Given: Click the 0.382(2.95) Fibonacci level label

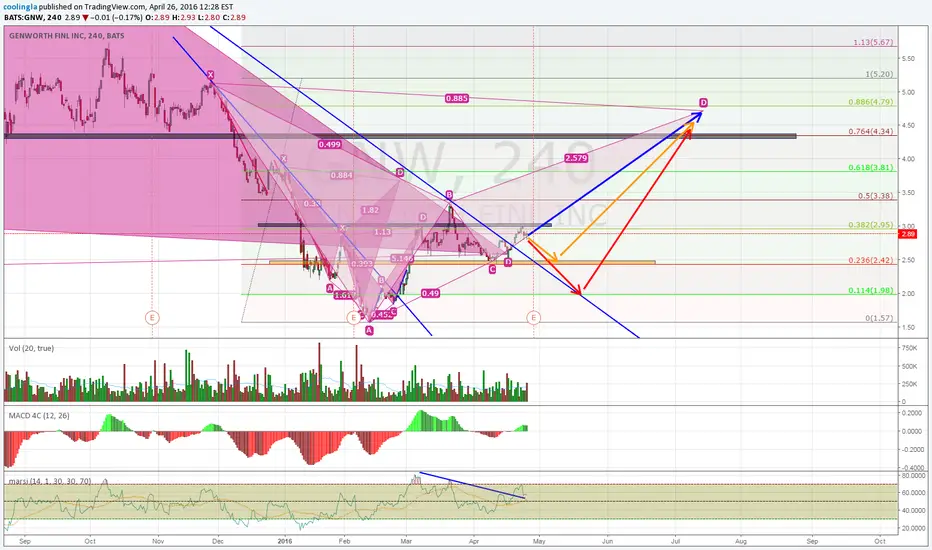Looking at the screenshot, I should (x=870, y=225).
